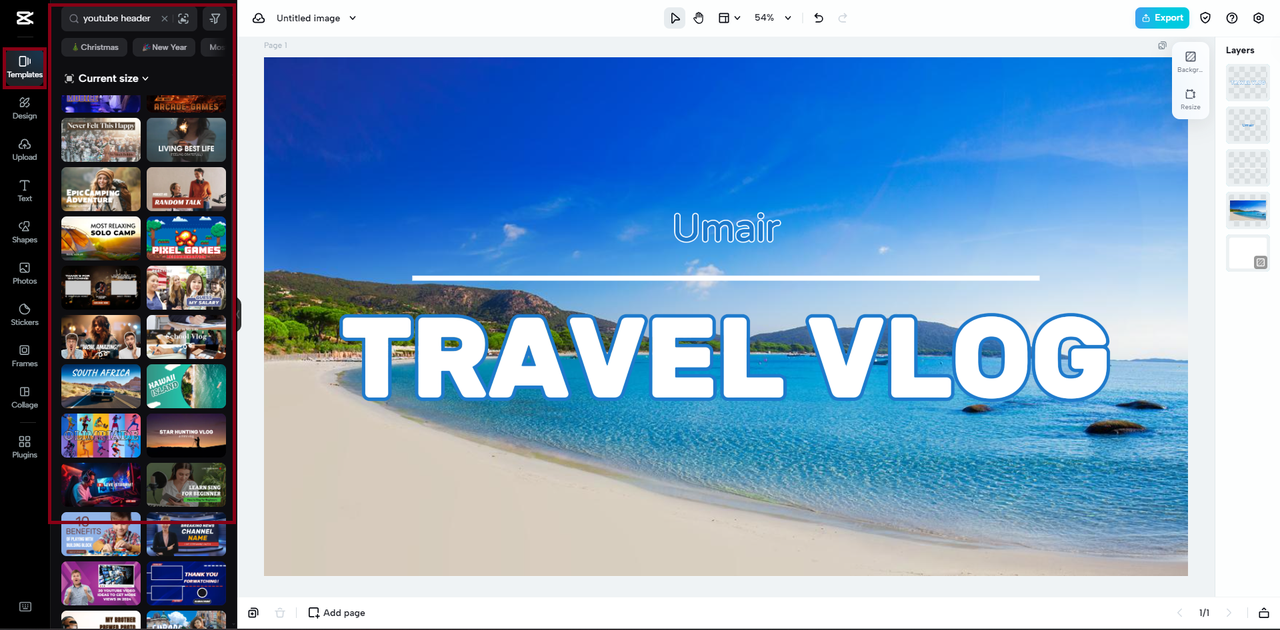
Task: Click the pages overview icon bottom left
Action: (x=253, y=613)
